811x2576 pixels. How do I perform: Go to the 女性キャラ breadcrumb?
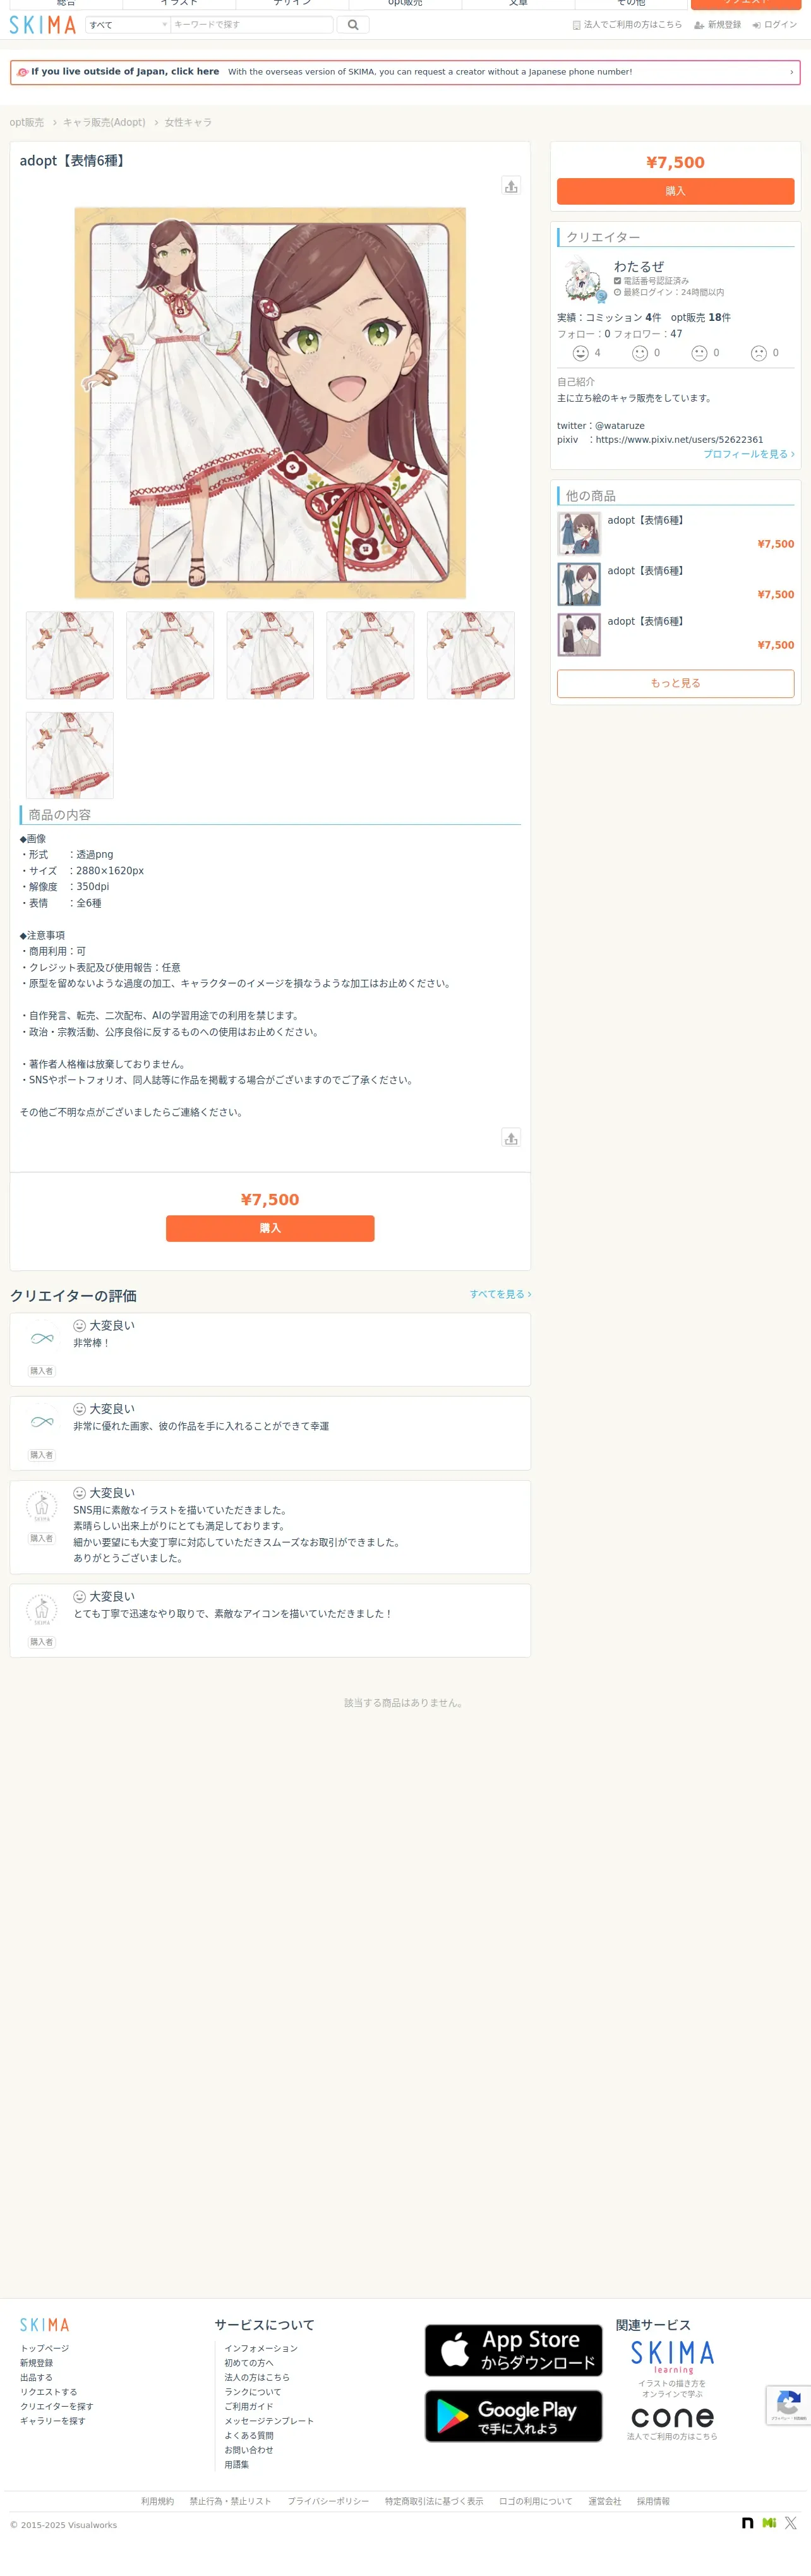[x=188, y=123]
